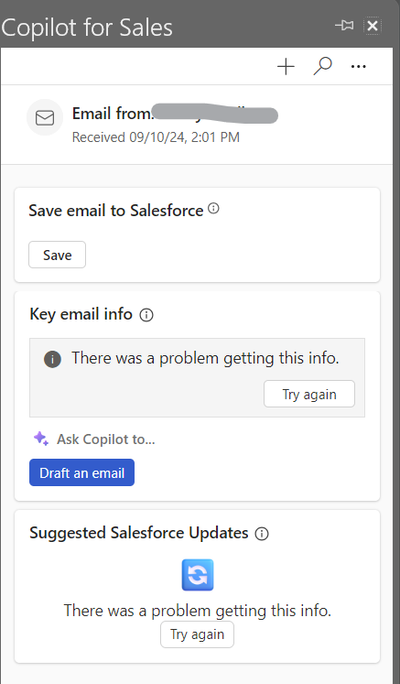This screenshot has width=400, height=684.
Task: Show info for Suggested Salesforce Updates
Action: point(262,534)
